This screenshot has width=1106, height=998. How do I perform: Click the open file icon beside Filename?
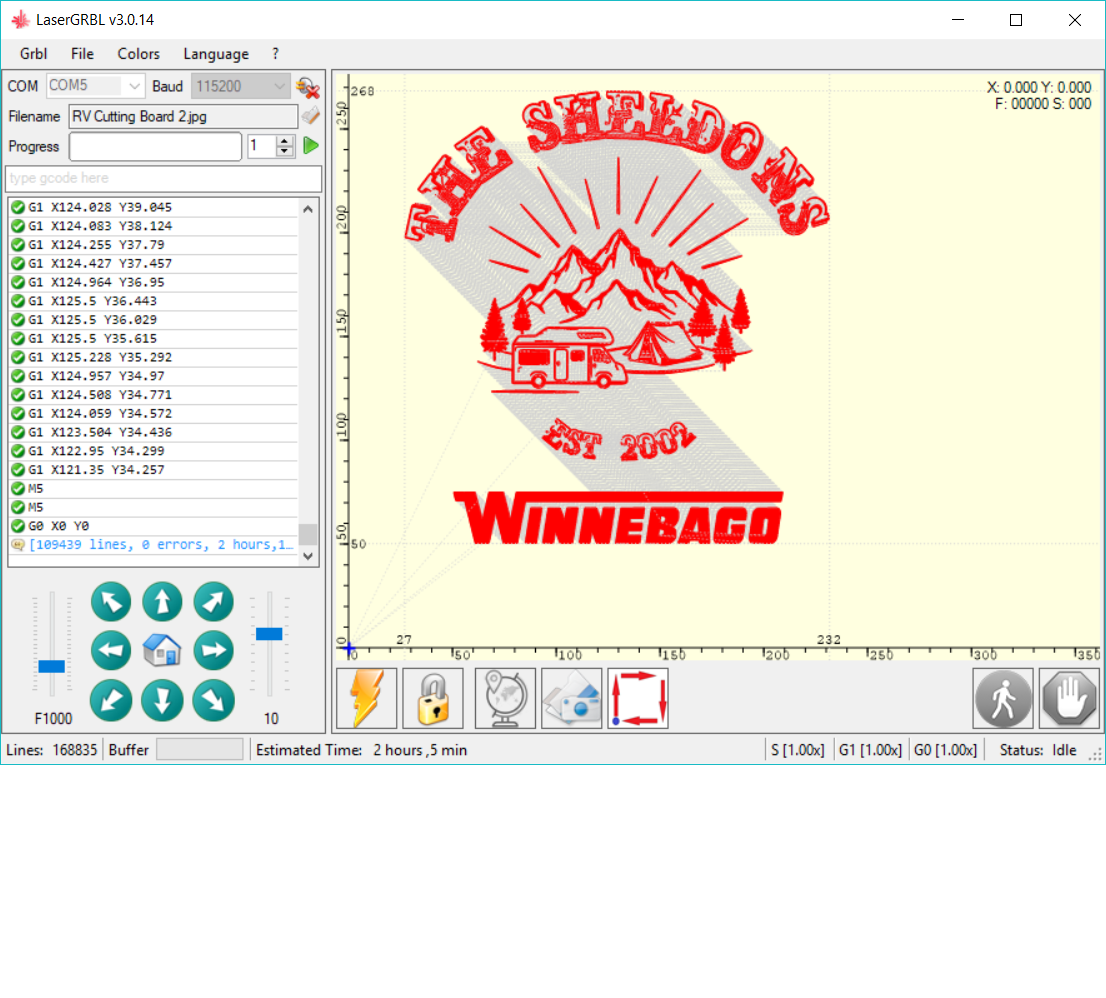[310, 116]
